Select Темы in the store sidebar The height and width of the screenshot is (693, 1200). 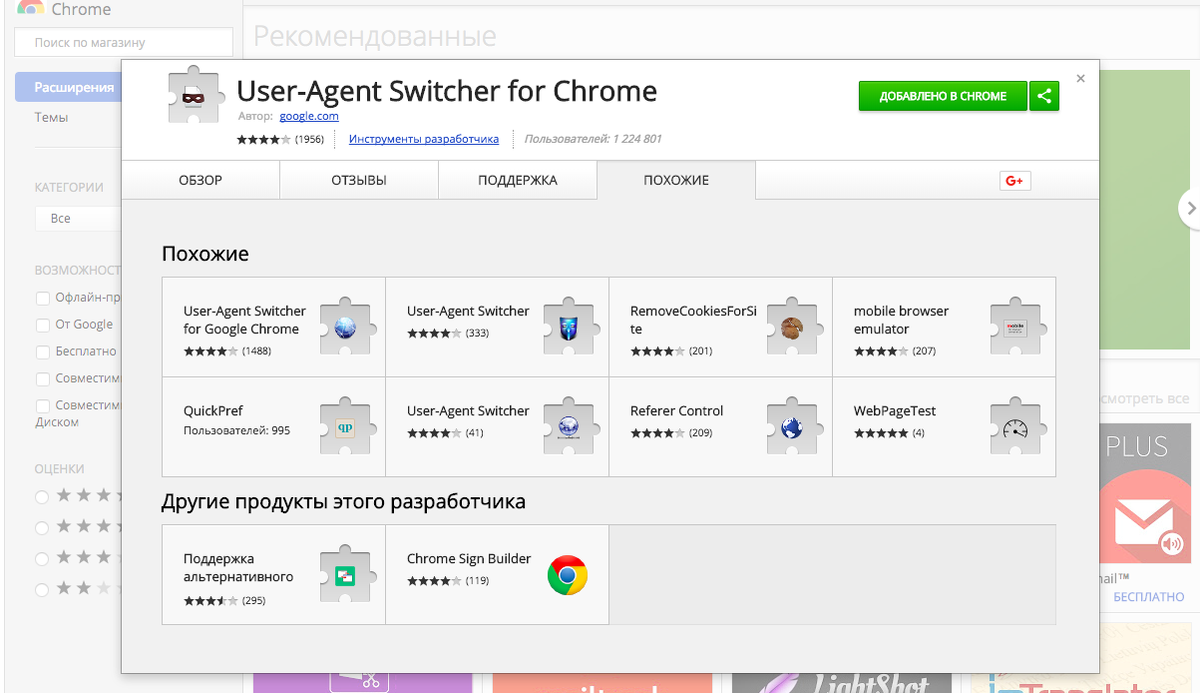point(52,117)
